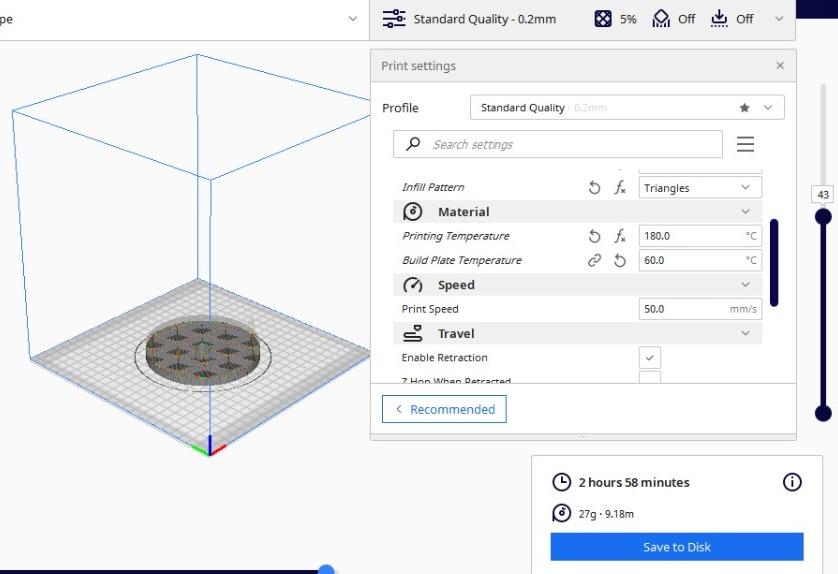Click the '2 hours 58 minutes' estimate

click(634, 482)
